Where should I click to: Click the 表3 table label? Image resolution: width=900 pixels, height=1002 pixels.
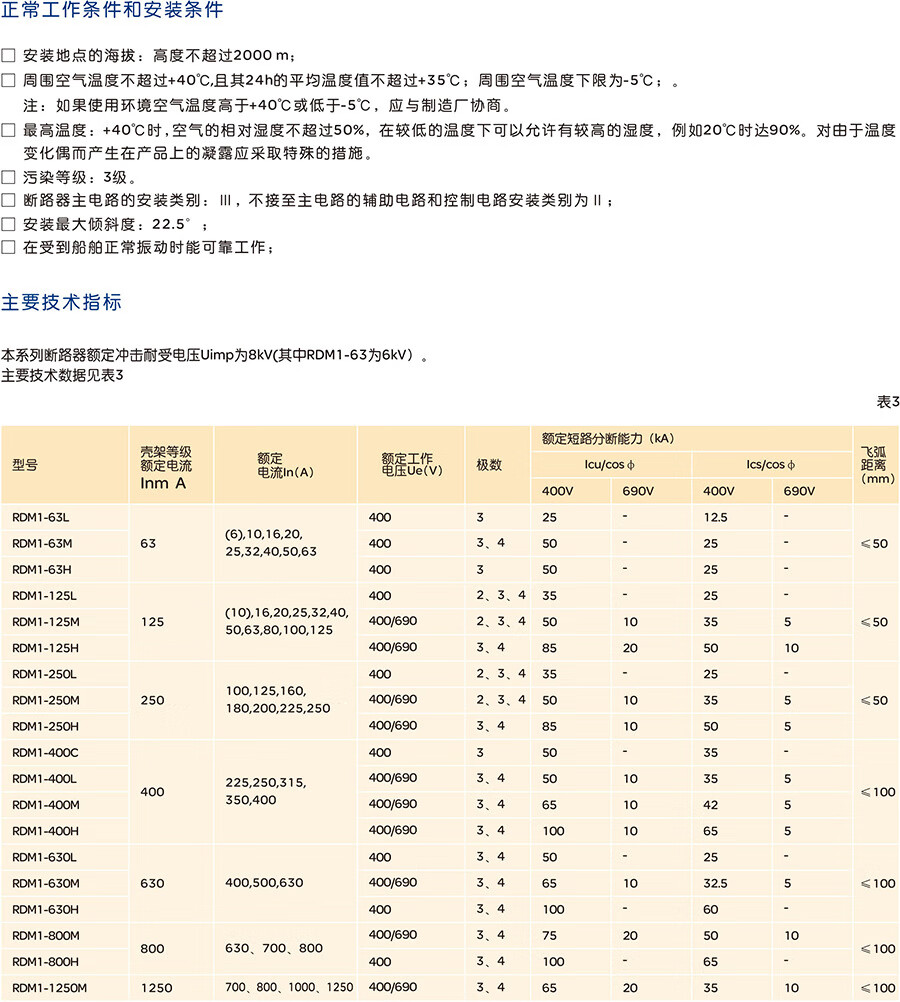point(888,402)
